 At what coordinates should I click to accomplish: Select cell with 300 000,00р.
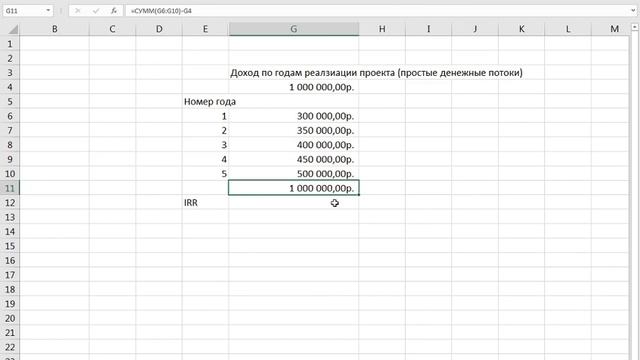coord(294,116)
